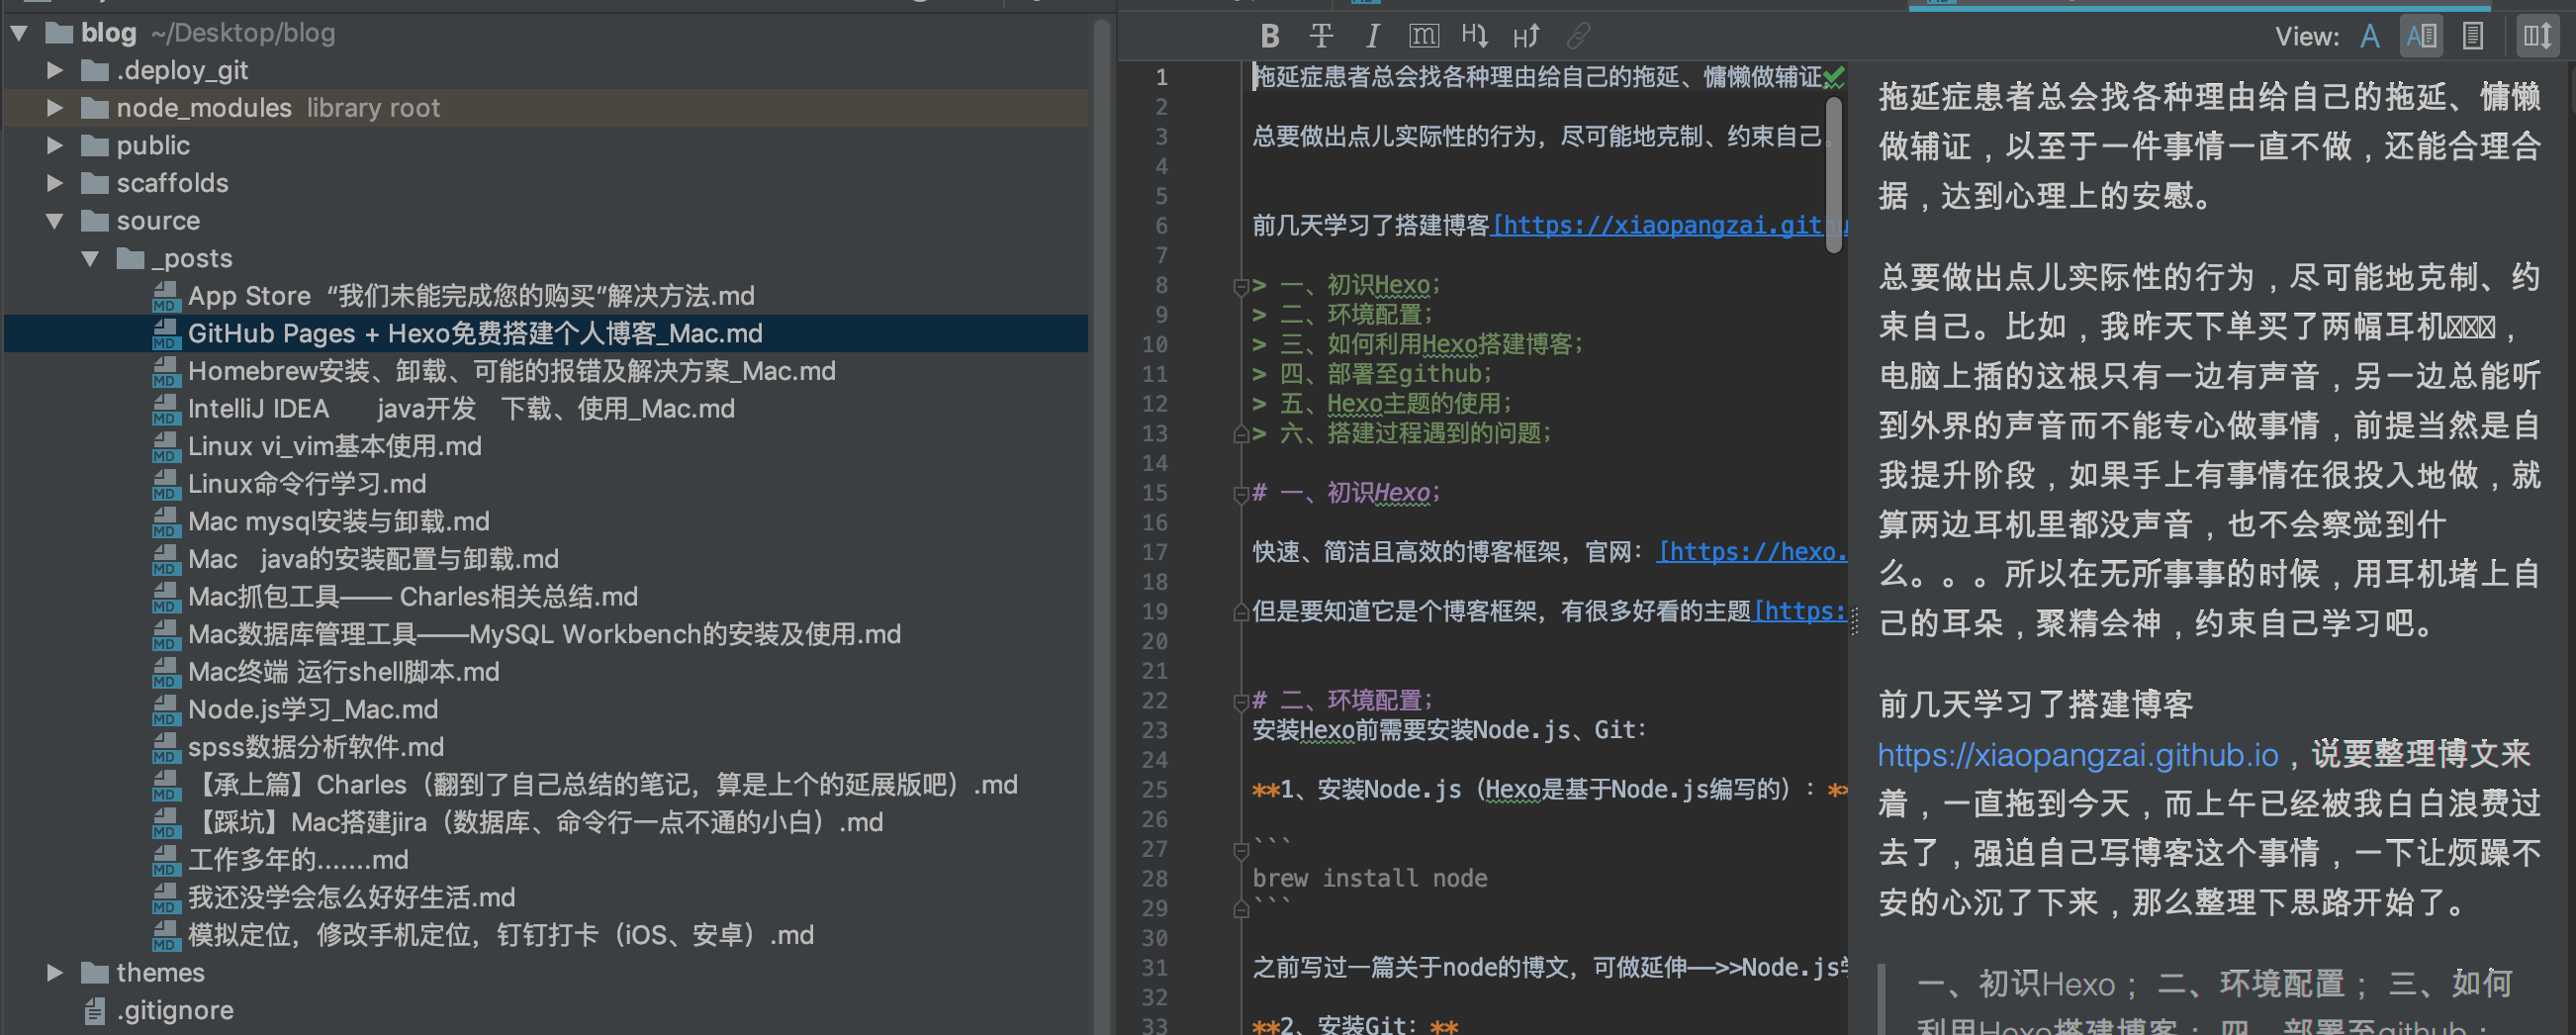Open Linux vi_vim基本使用.md
Image resolution: width=2576 pixels, height=1035 pixels.
point(335,447)
